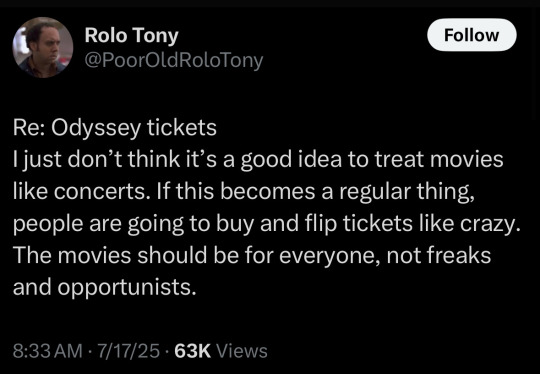540x374 pixels.
Task: Click the line starting I just don't think
Action: coord(258,160)
